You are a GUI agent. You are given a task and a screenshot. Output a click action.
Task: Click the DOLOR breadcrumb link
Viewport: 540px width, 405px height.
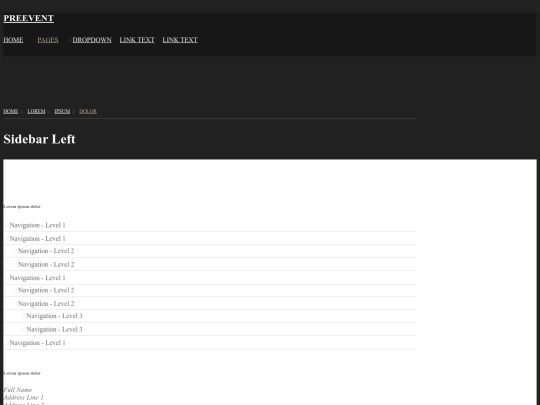88,111
